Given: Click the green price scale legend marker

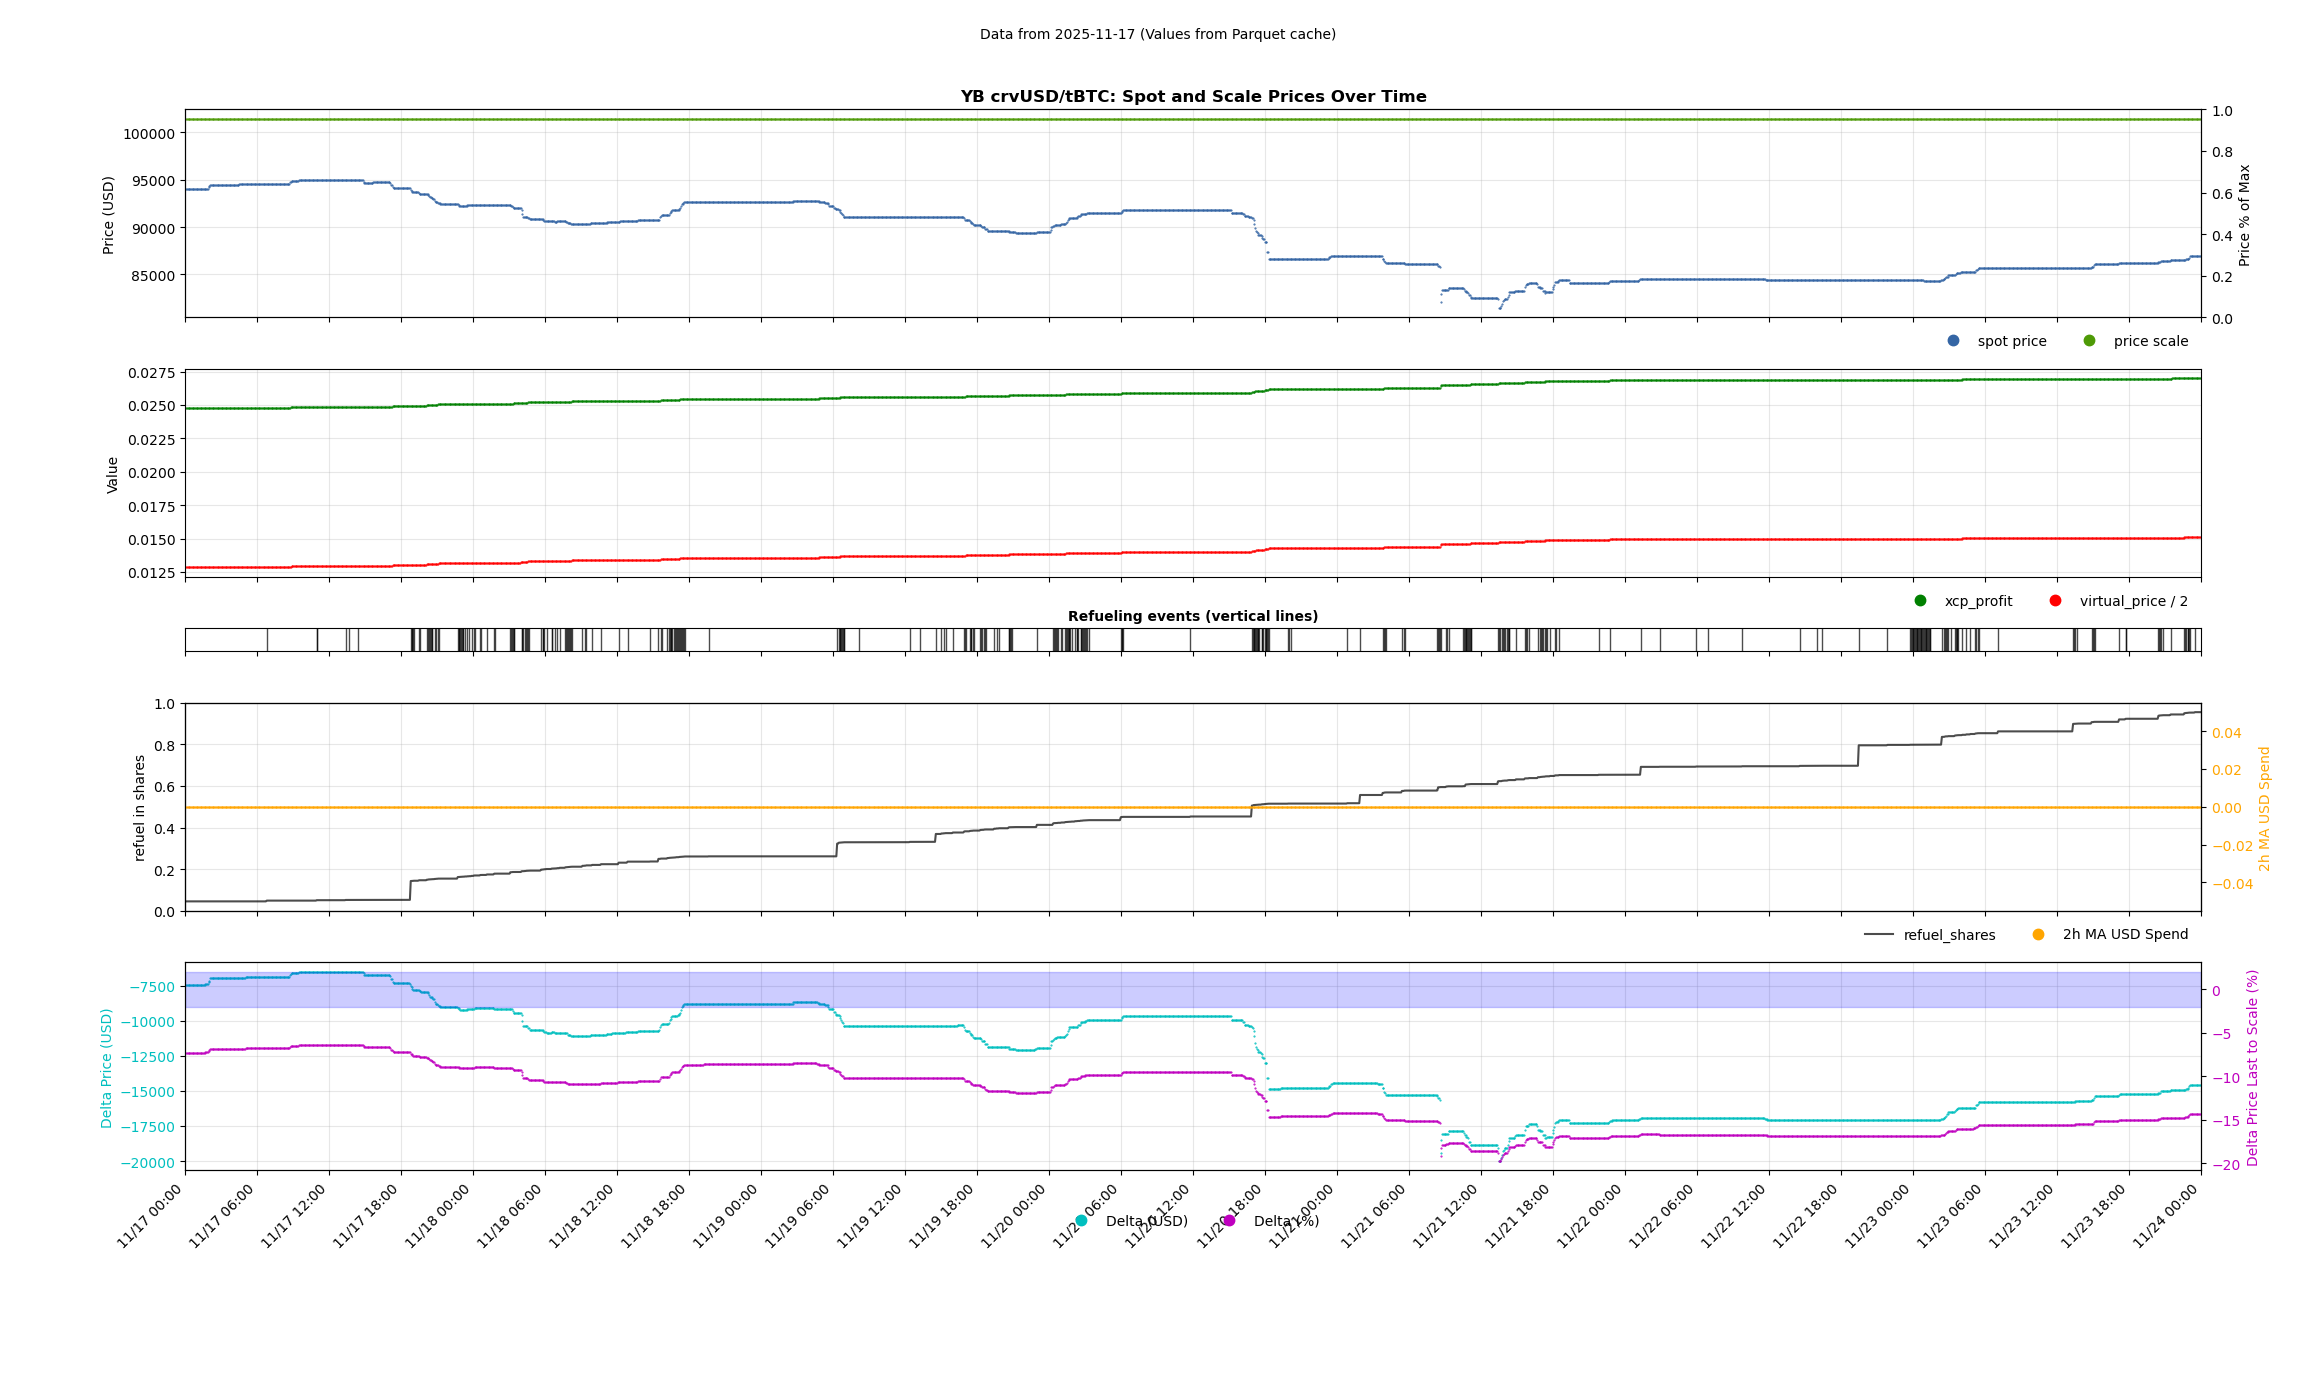Looking at the screenshot, I should click(x=2089, y=341).
